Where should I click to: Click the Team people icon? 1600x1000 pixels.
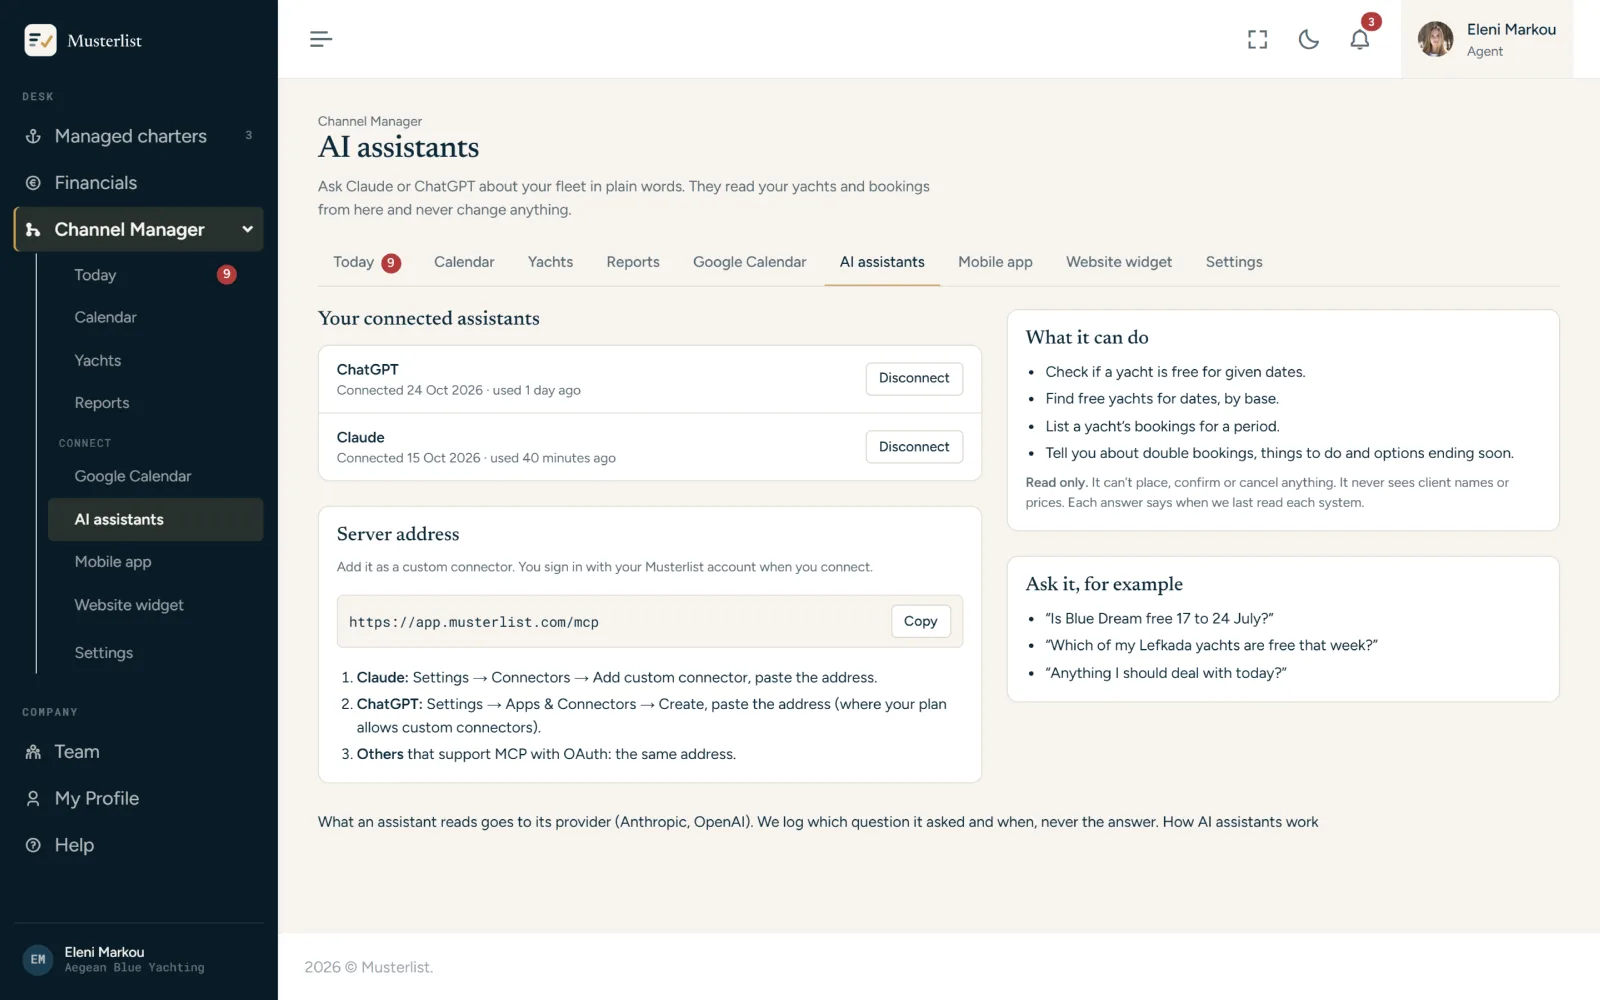coord(33,752)
